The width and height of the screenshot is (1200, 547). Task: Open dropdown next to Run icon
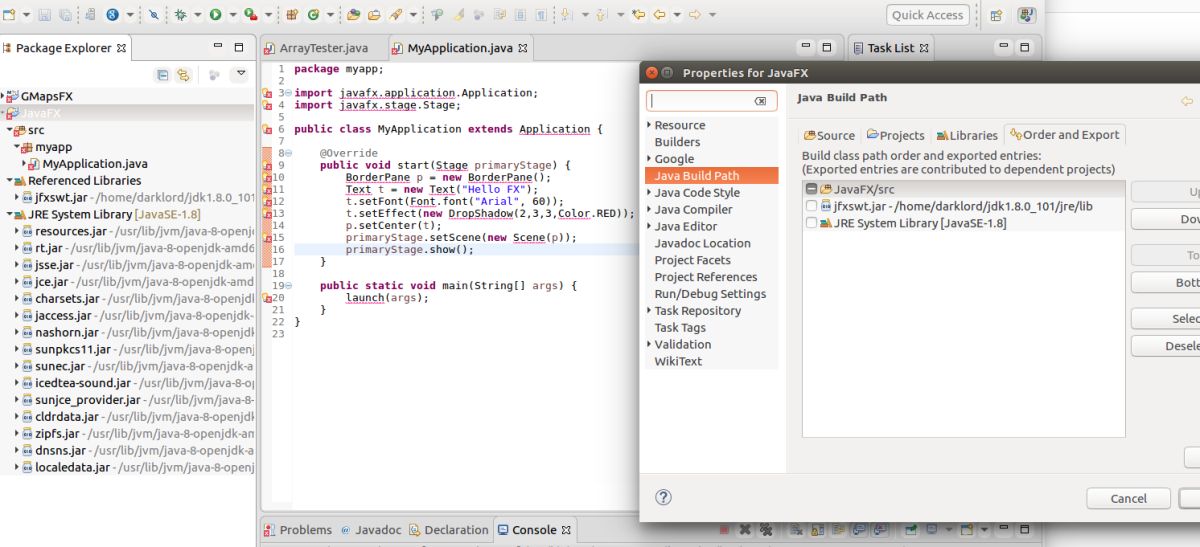click(231, 15)
